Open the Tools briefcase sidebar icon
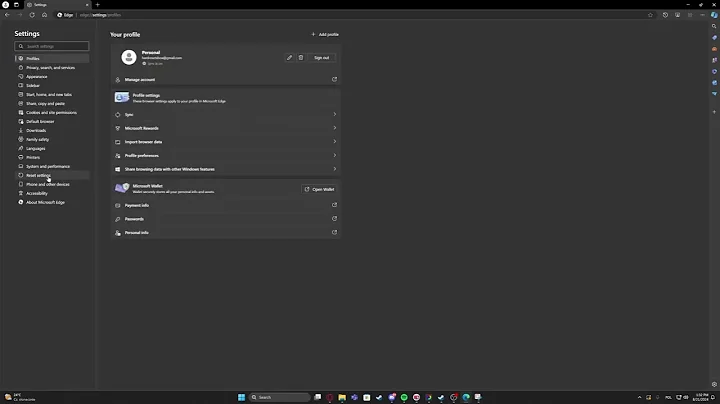 coord(714,49)
